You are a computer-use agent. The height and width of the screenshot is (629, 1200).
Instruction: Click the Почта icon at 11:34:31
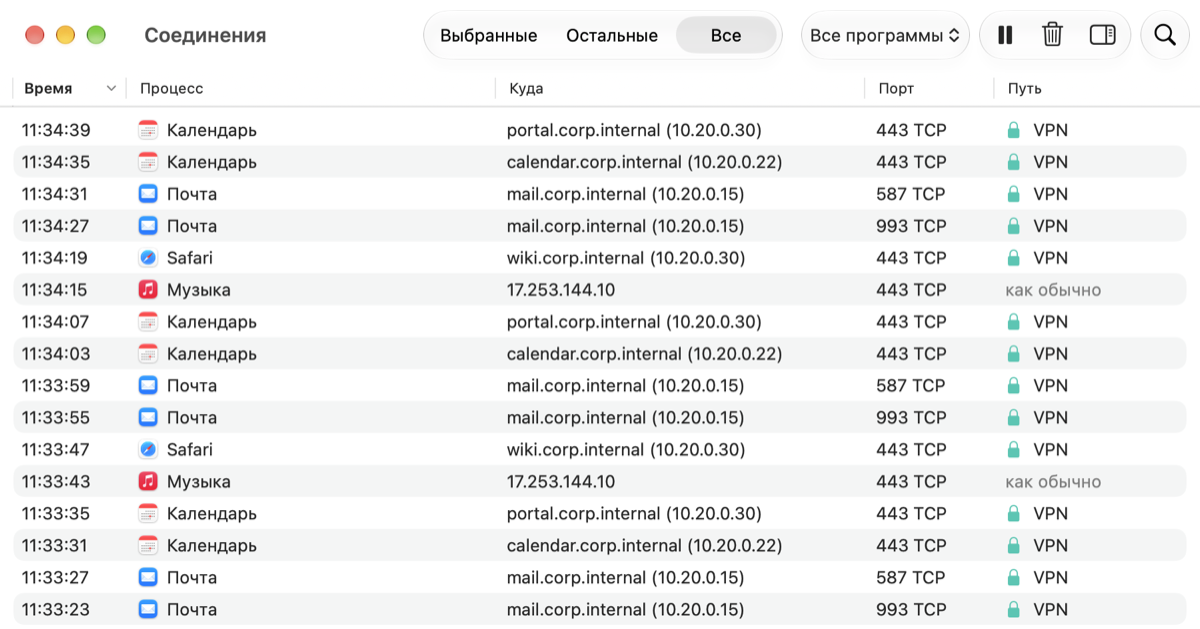[x=148, y=194]
